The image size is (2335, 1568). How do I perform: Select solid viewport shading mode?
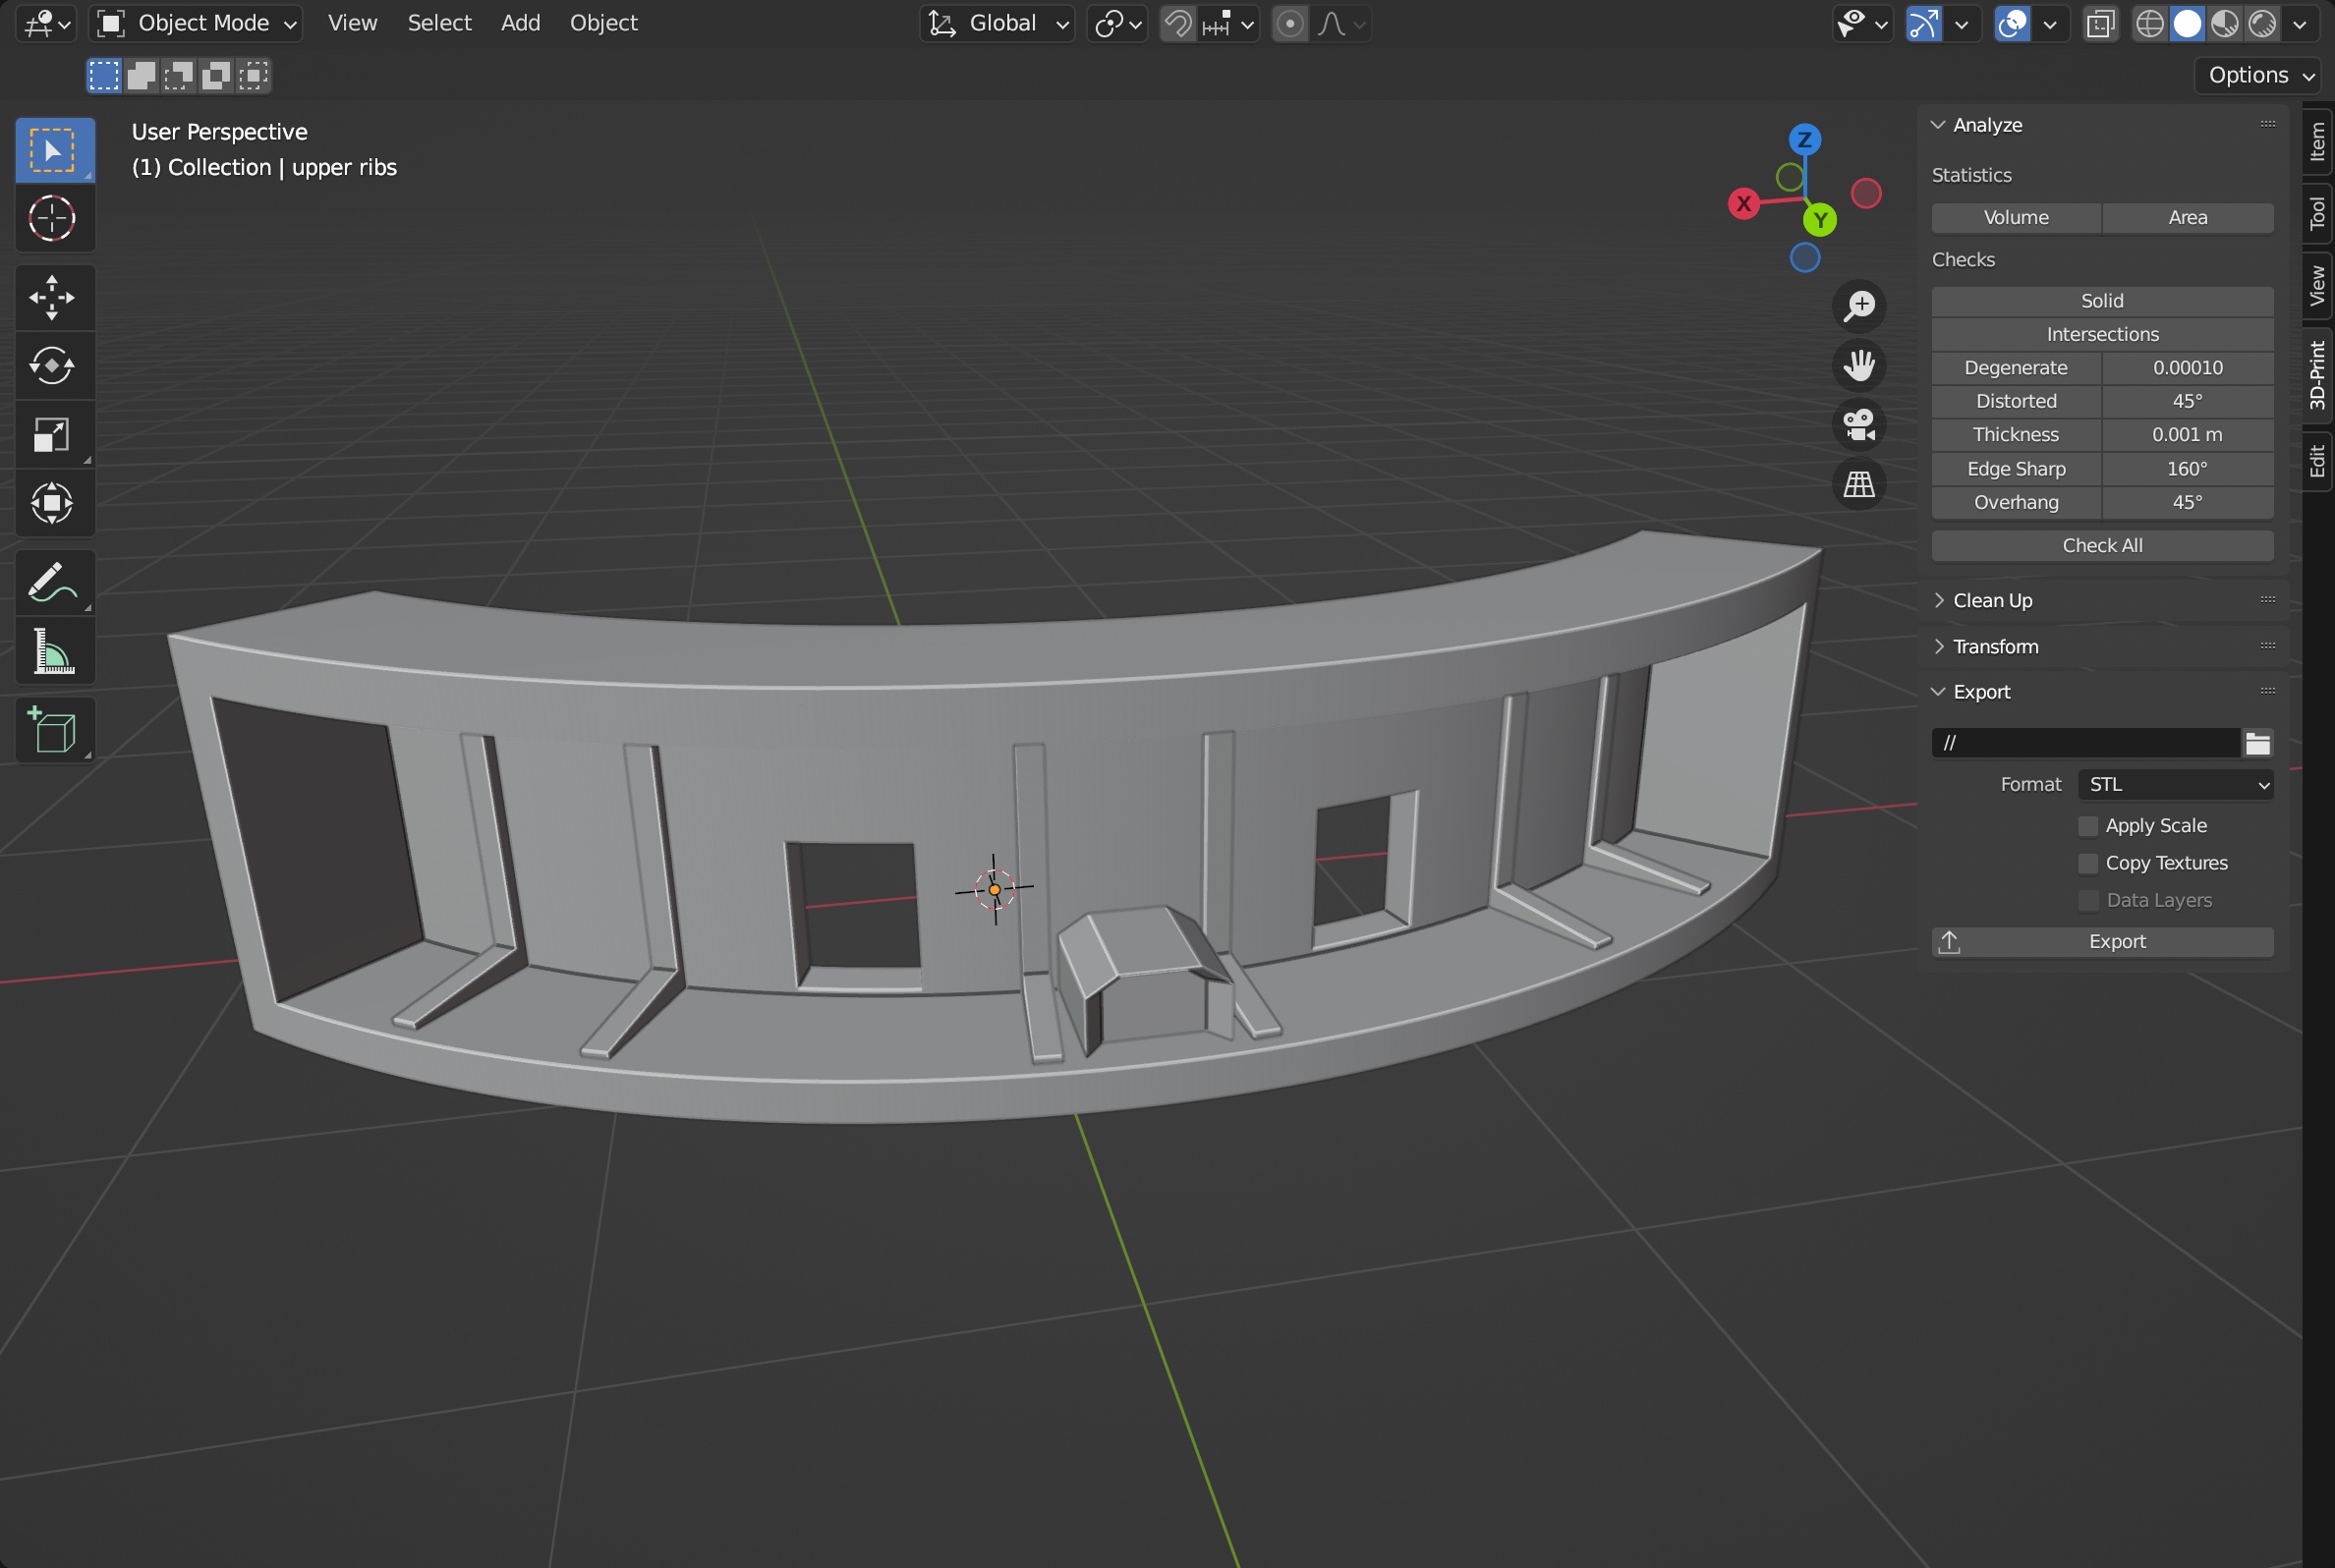click(x=2187, y=23)
